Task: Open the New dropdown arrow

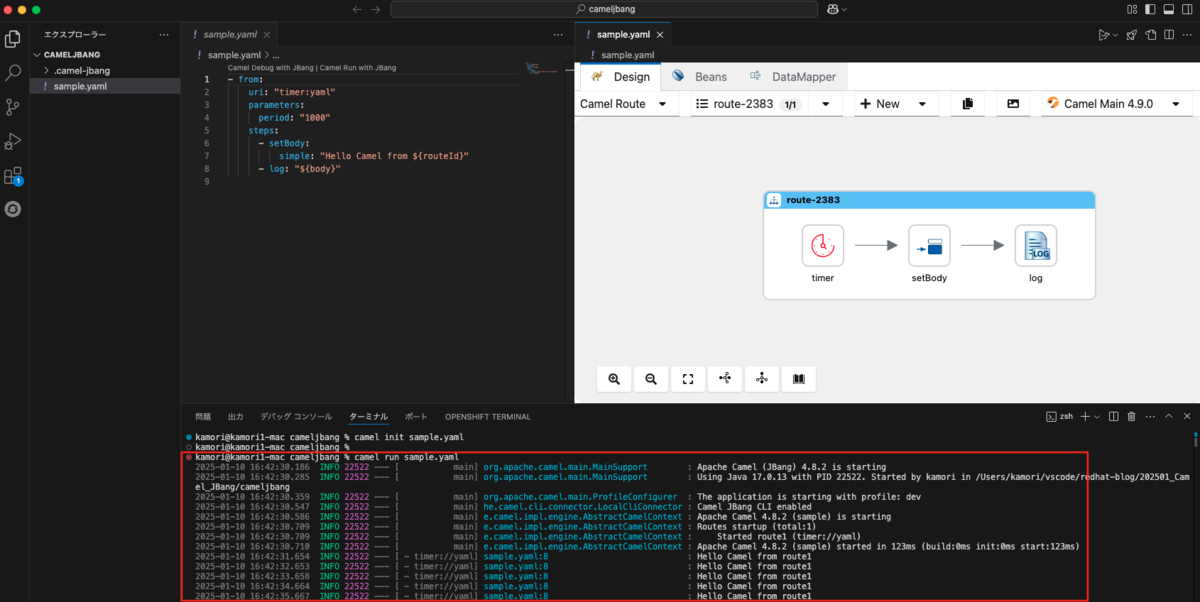Action: (922, 104)
